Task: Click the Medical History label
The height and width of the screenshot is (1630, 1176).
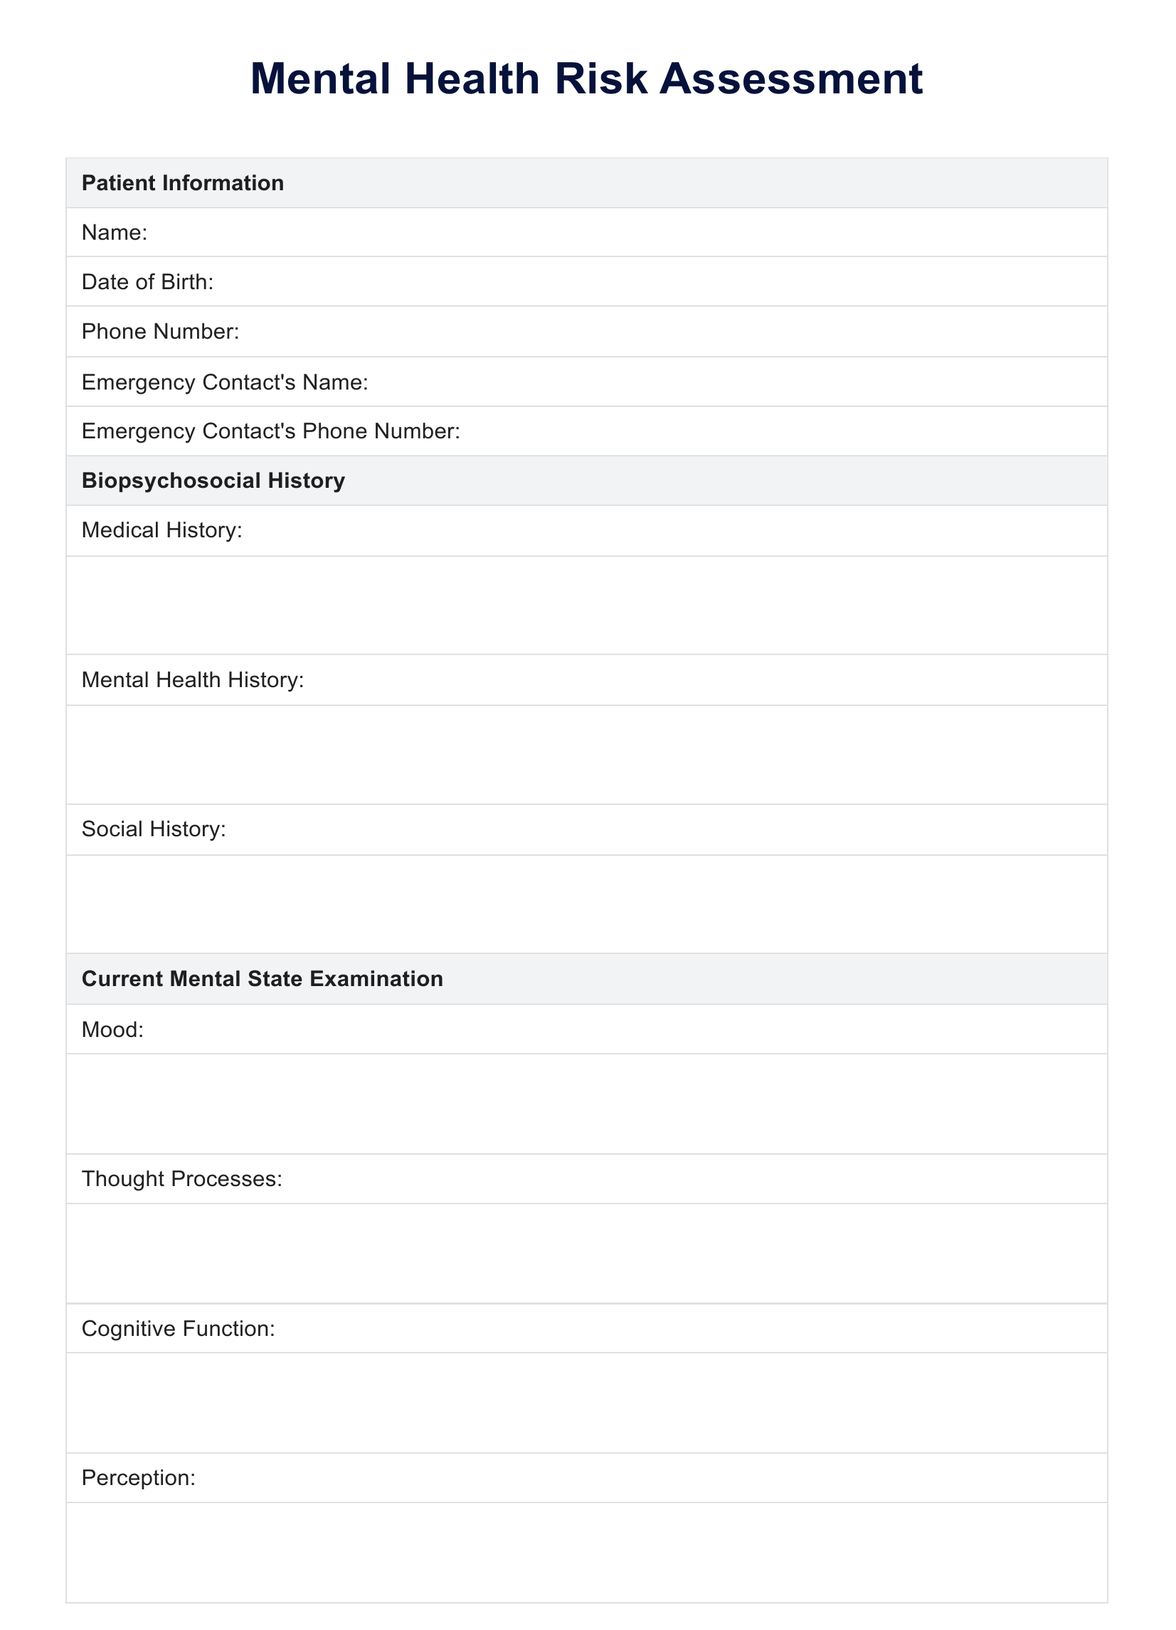Action: tap(162, 530)
